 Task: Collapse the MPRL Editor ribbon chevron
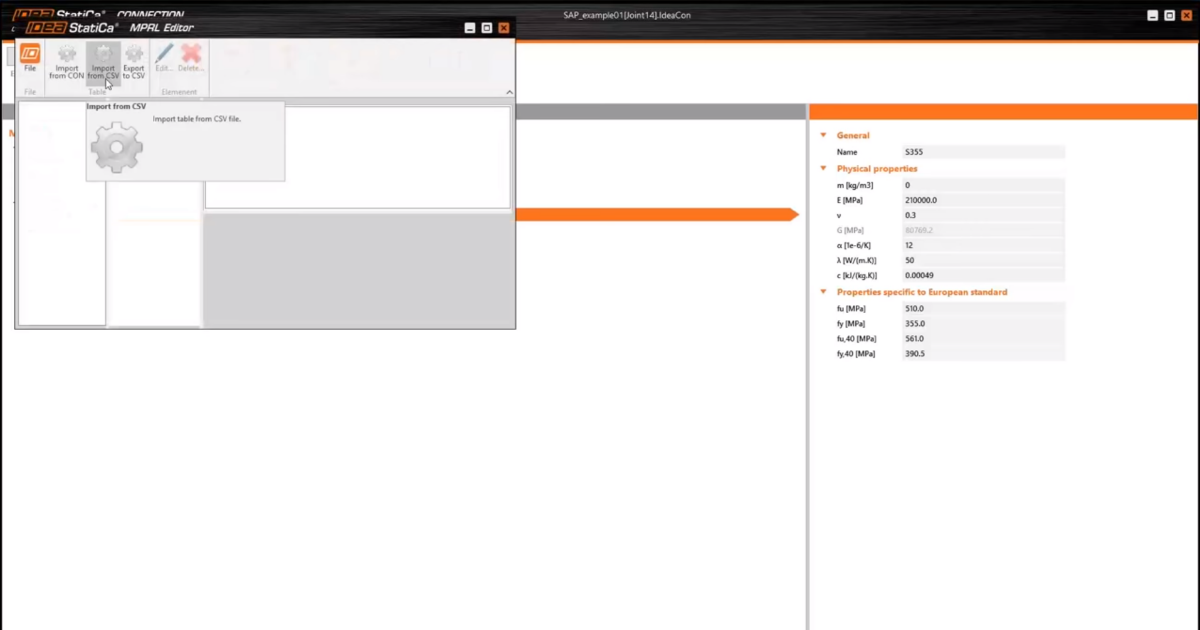coord(509,92)
